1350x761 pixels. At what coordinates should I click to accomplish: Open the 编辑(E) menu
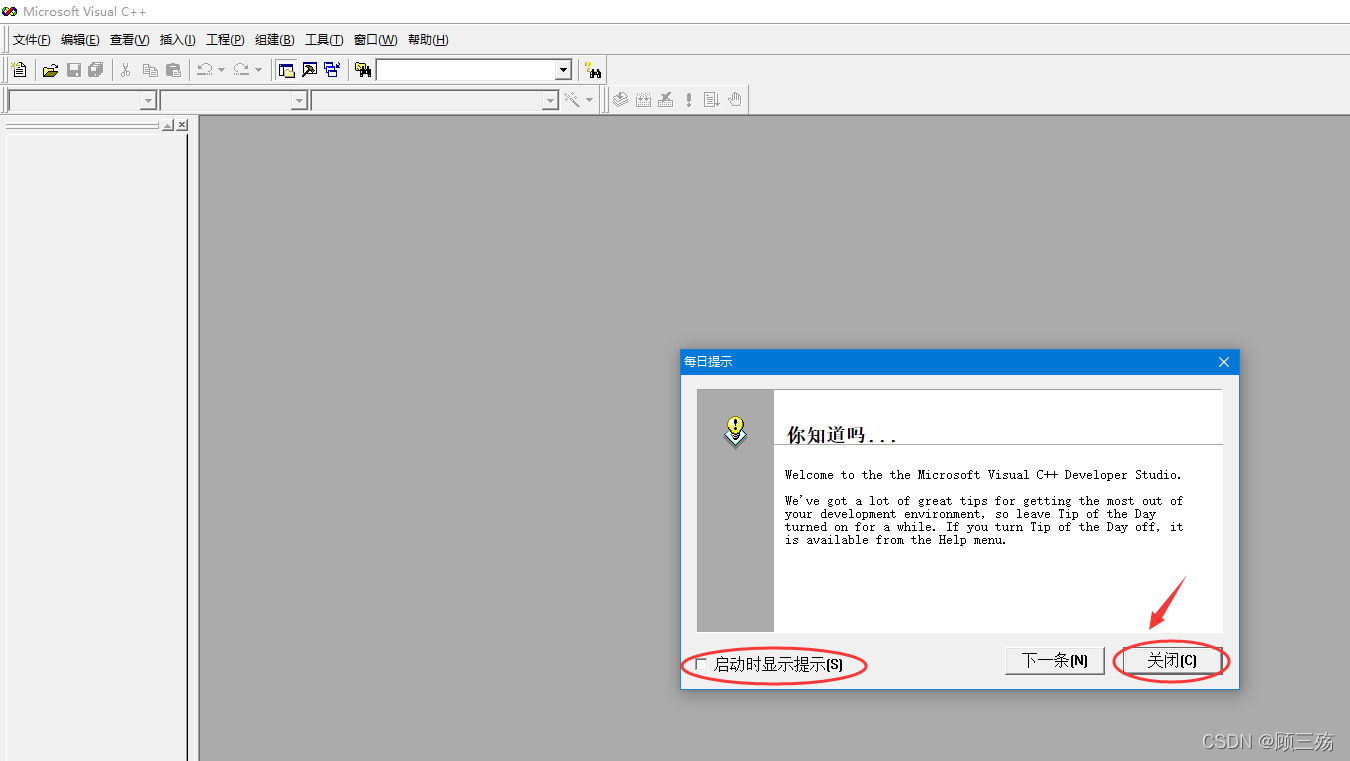pyautogui.click(x=80, y=40)
